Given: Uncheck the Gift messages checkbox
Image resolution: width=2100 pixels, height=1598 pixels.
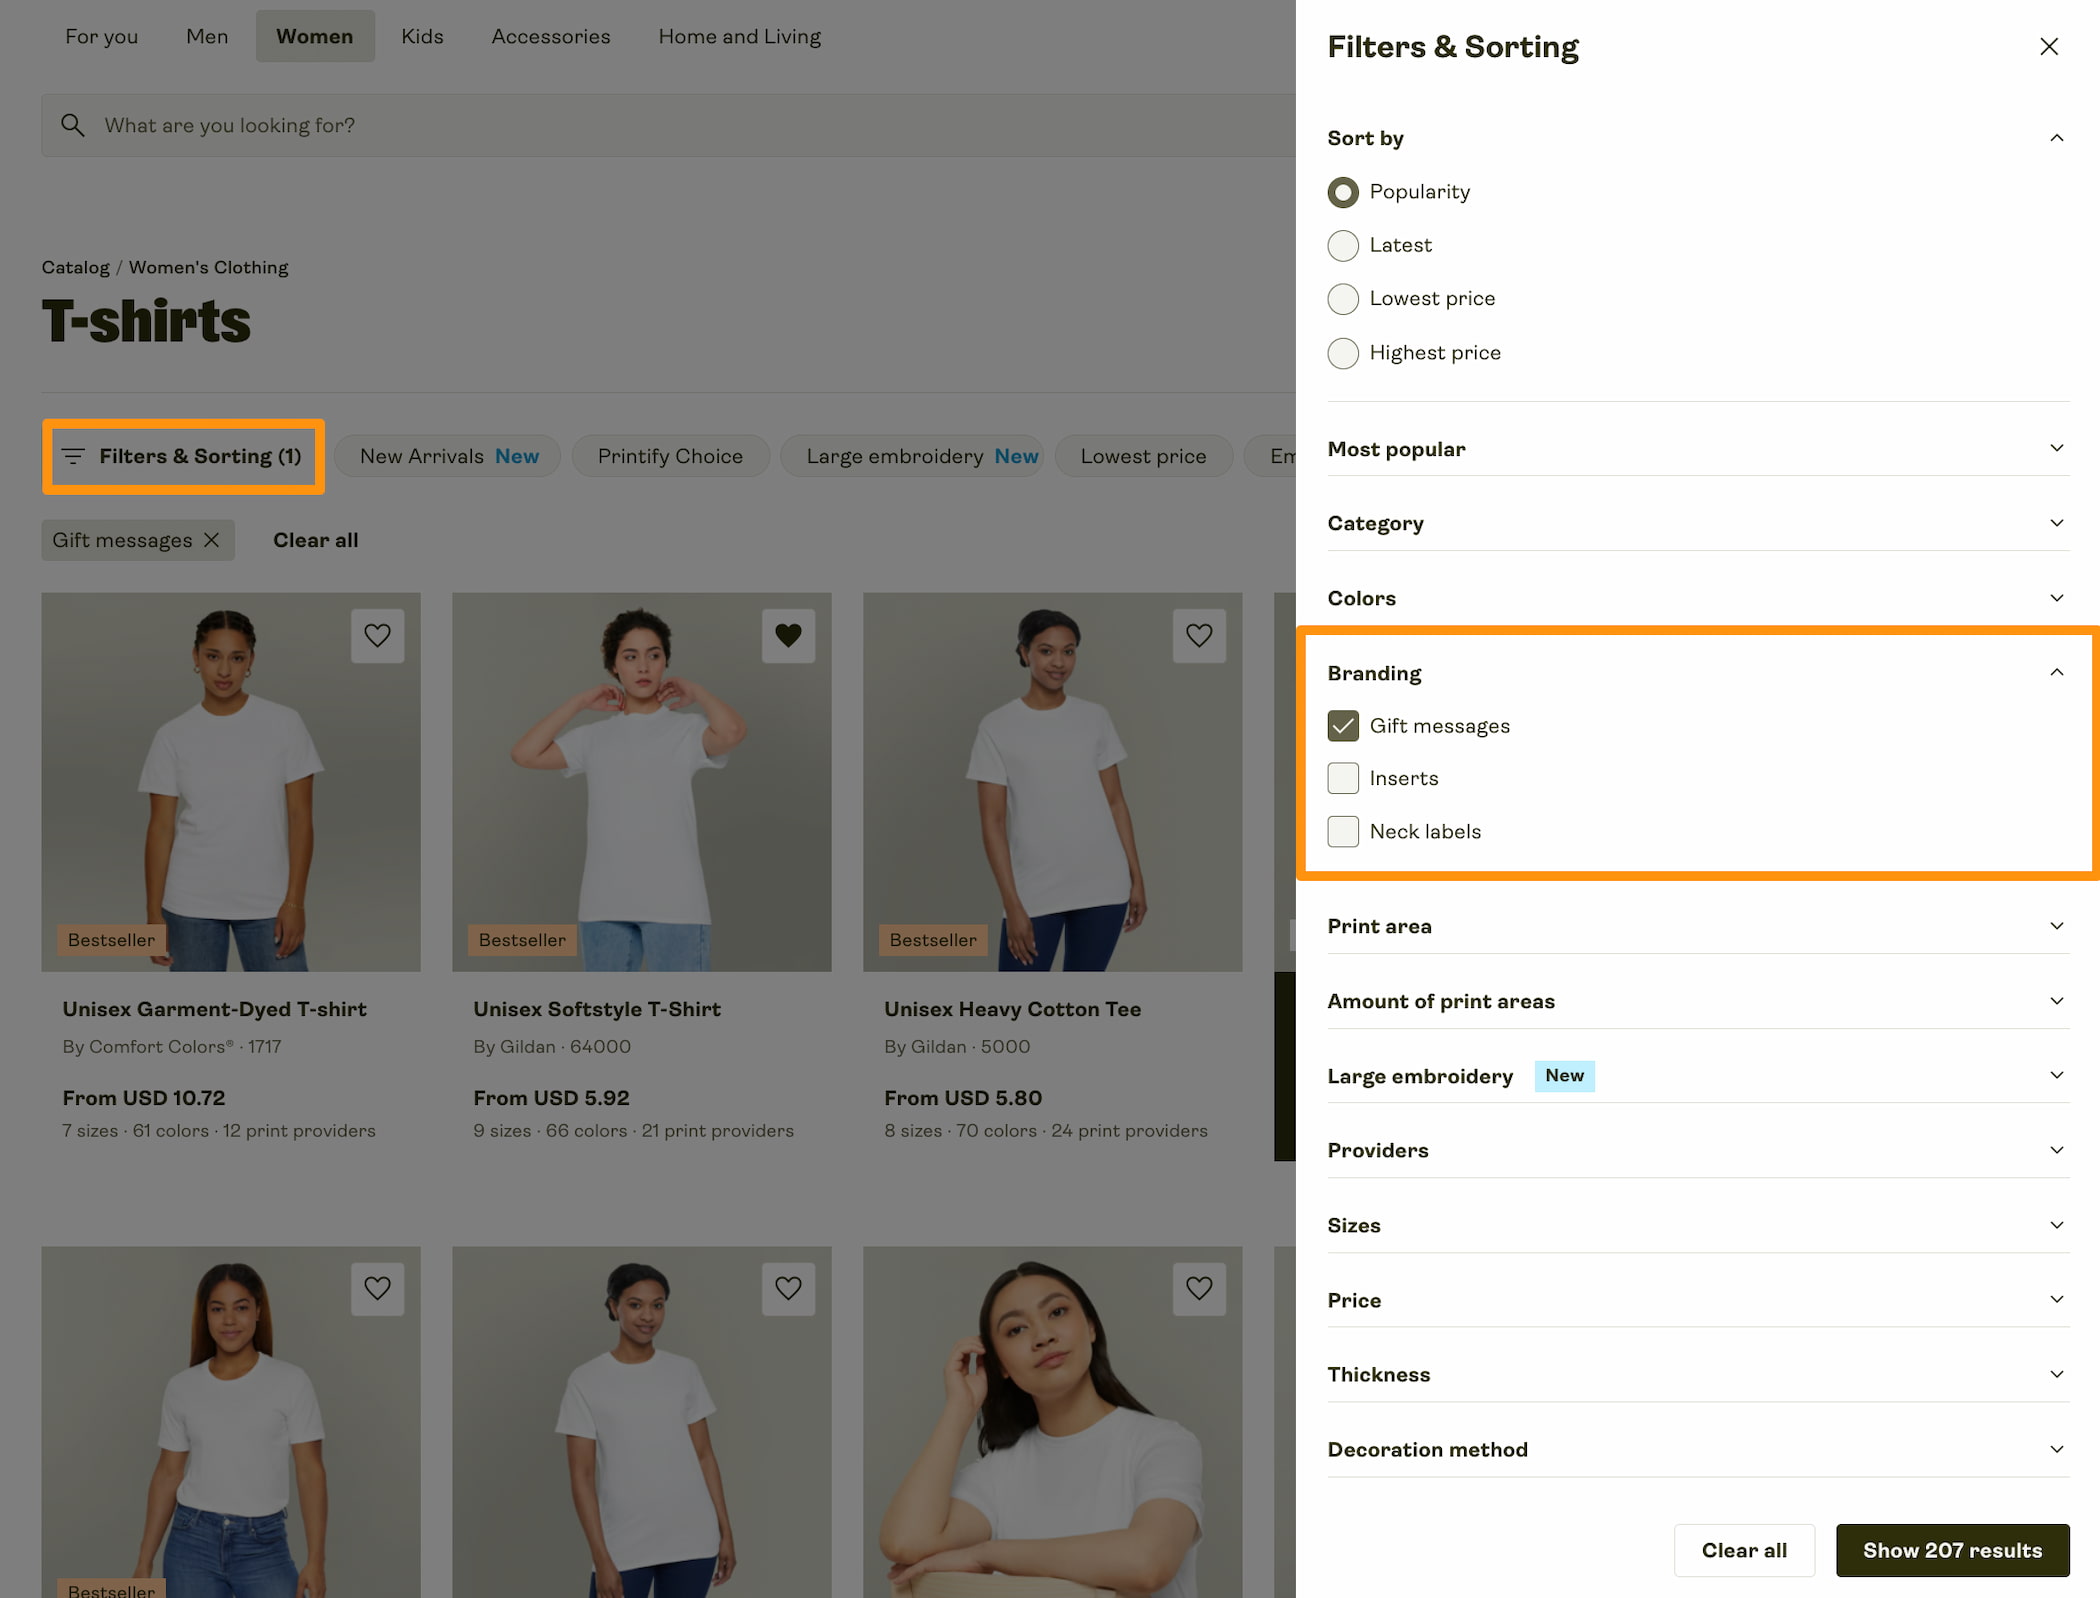Looking at the screenshot, I should coord(1343,726).
